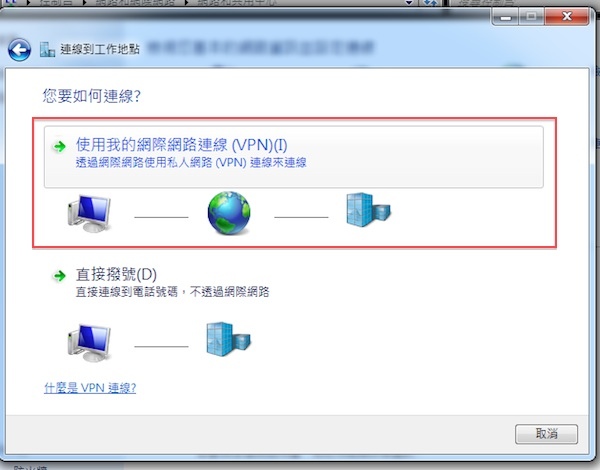Close the wizard with the red X
This screenshot has width=600, height=470.
coord(567,16)
